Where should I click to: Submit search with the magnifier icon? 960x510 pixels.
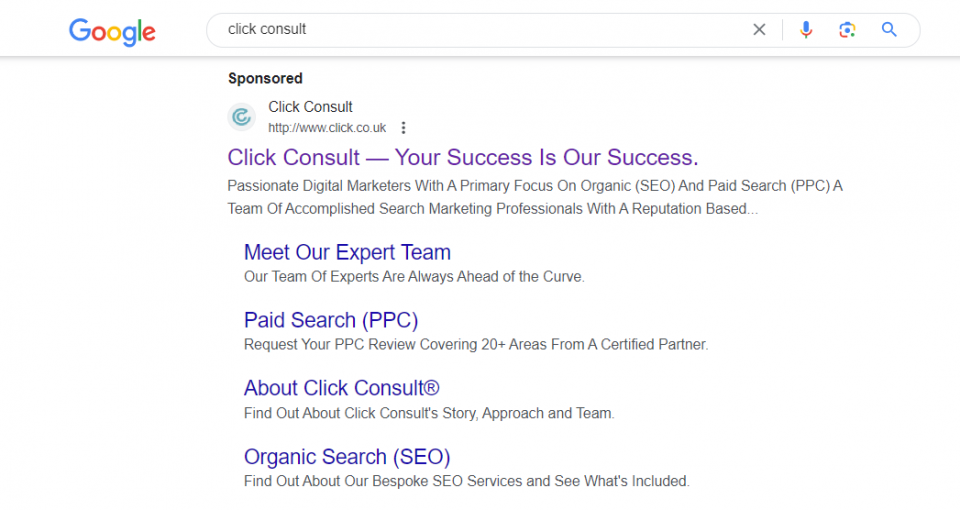[889, 29]
